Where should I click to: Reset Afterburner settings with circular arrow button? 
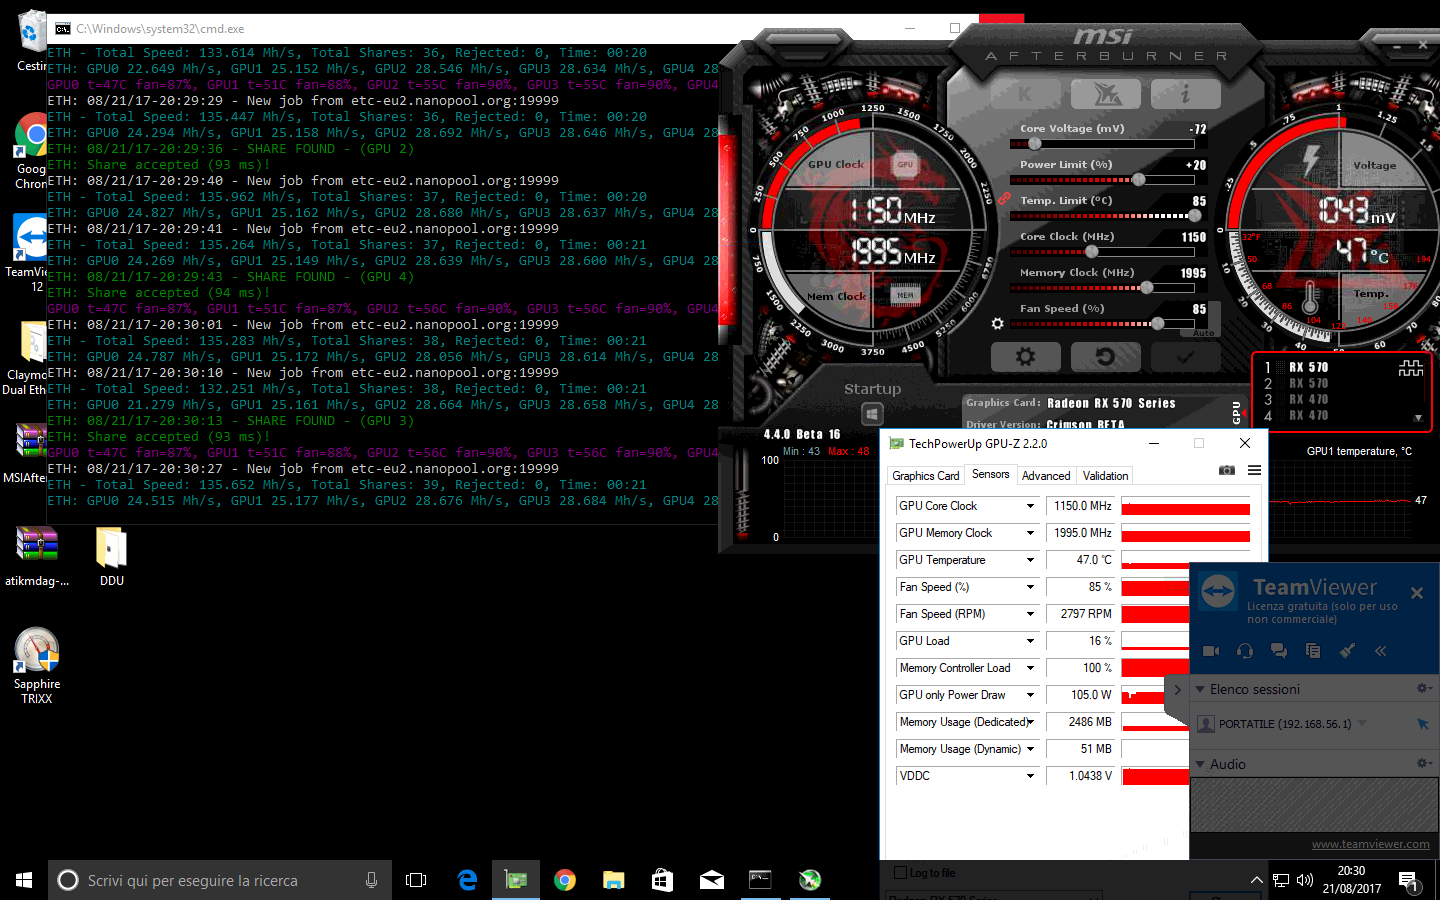pos(1105,356)
